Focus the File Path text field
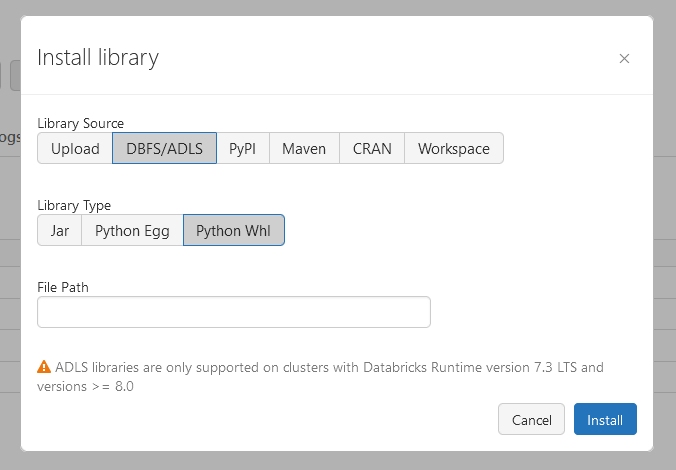Screen dimensions: 676x470 pos(233,312)
